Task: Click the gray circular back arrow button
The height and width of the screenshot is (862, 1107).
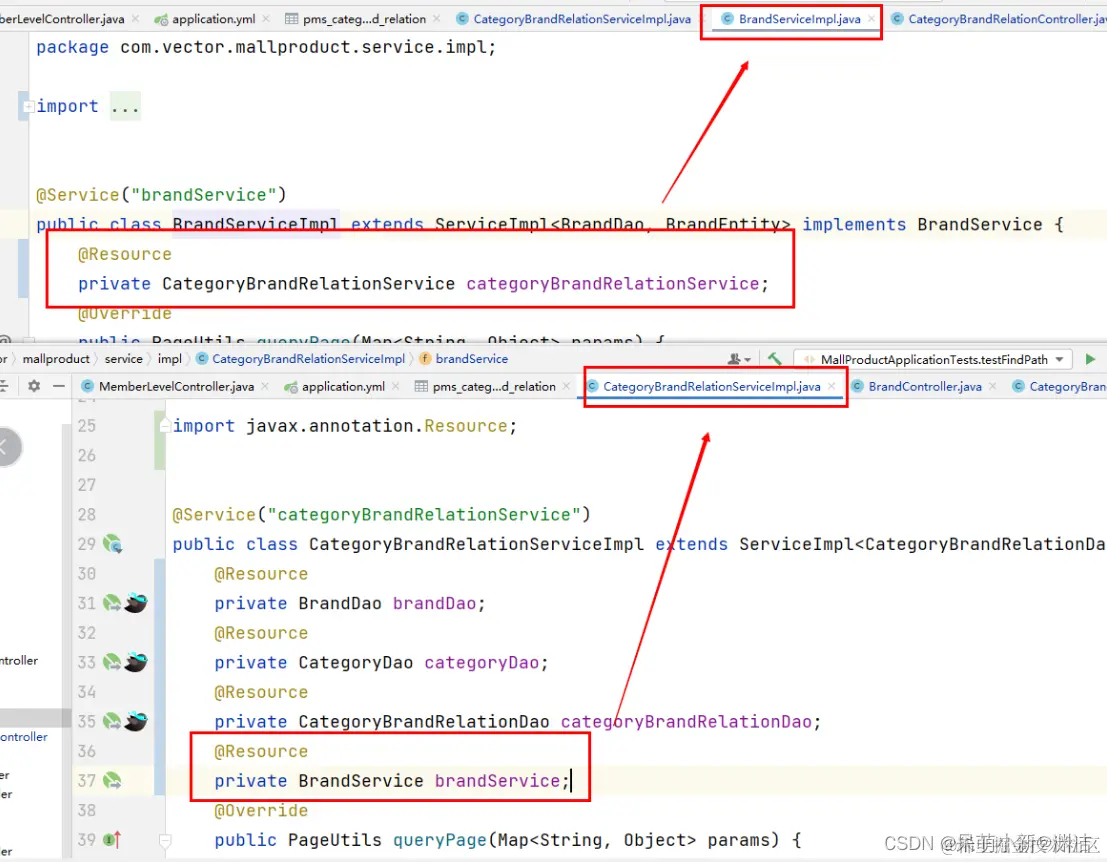Action: 4,447
